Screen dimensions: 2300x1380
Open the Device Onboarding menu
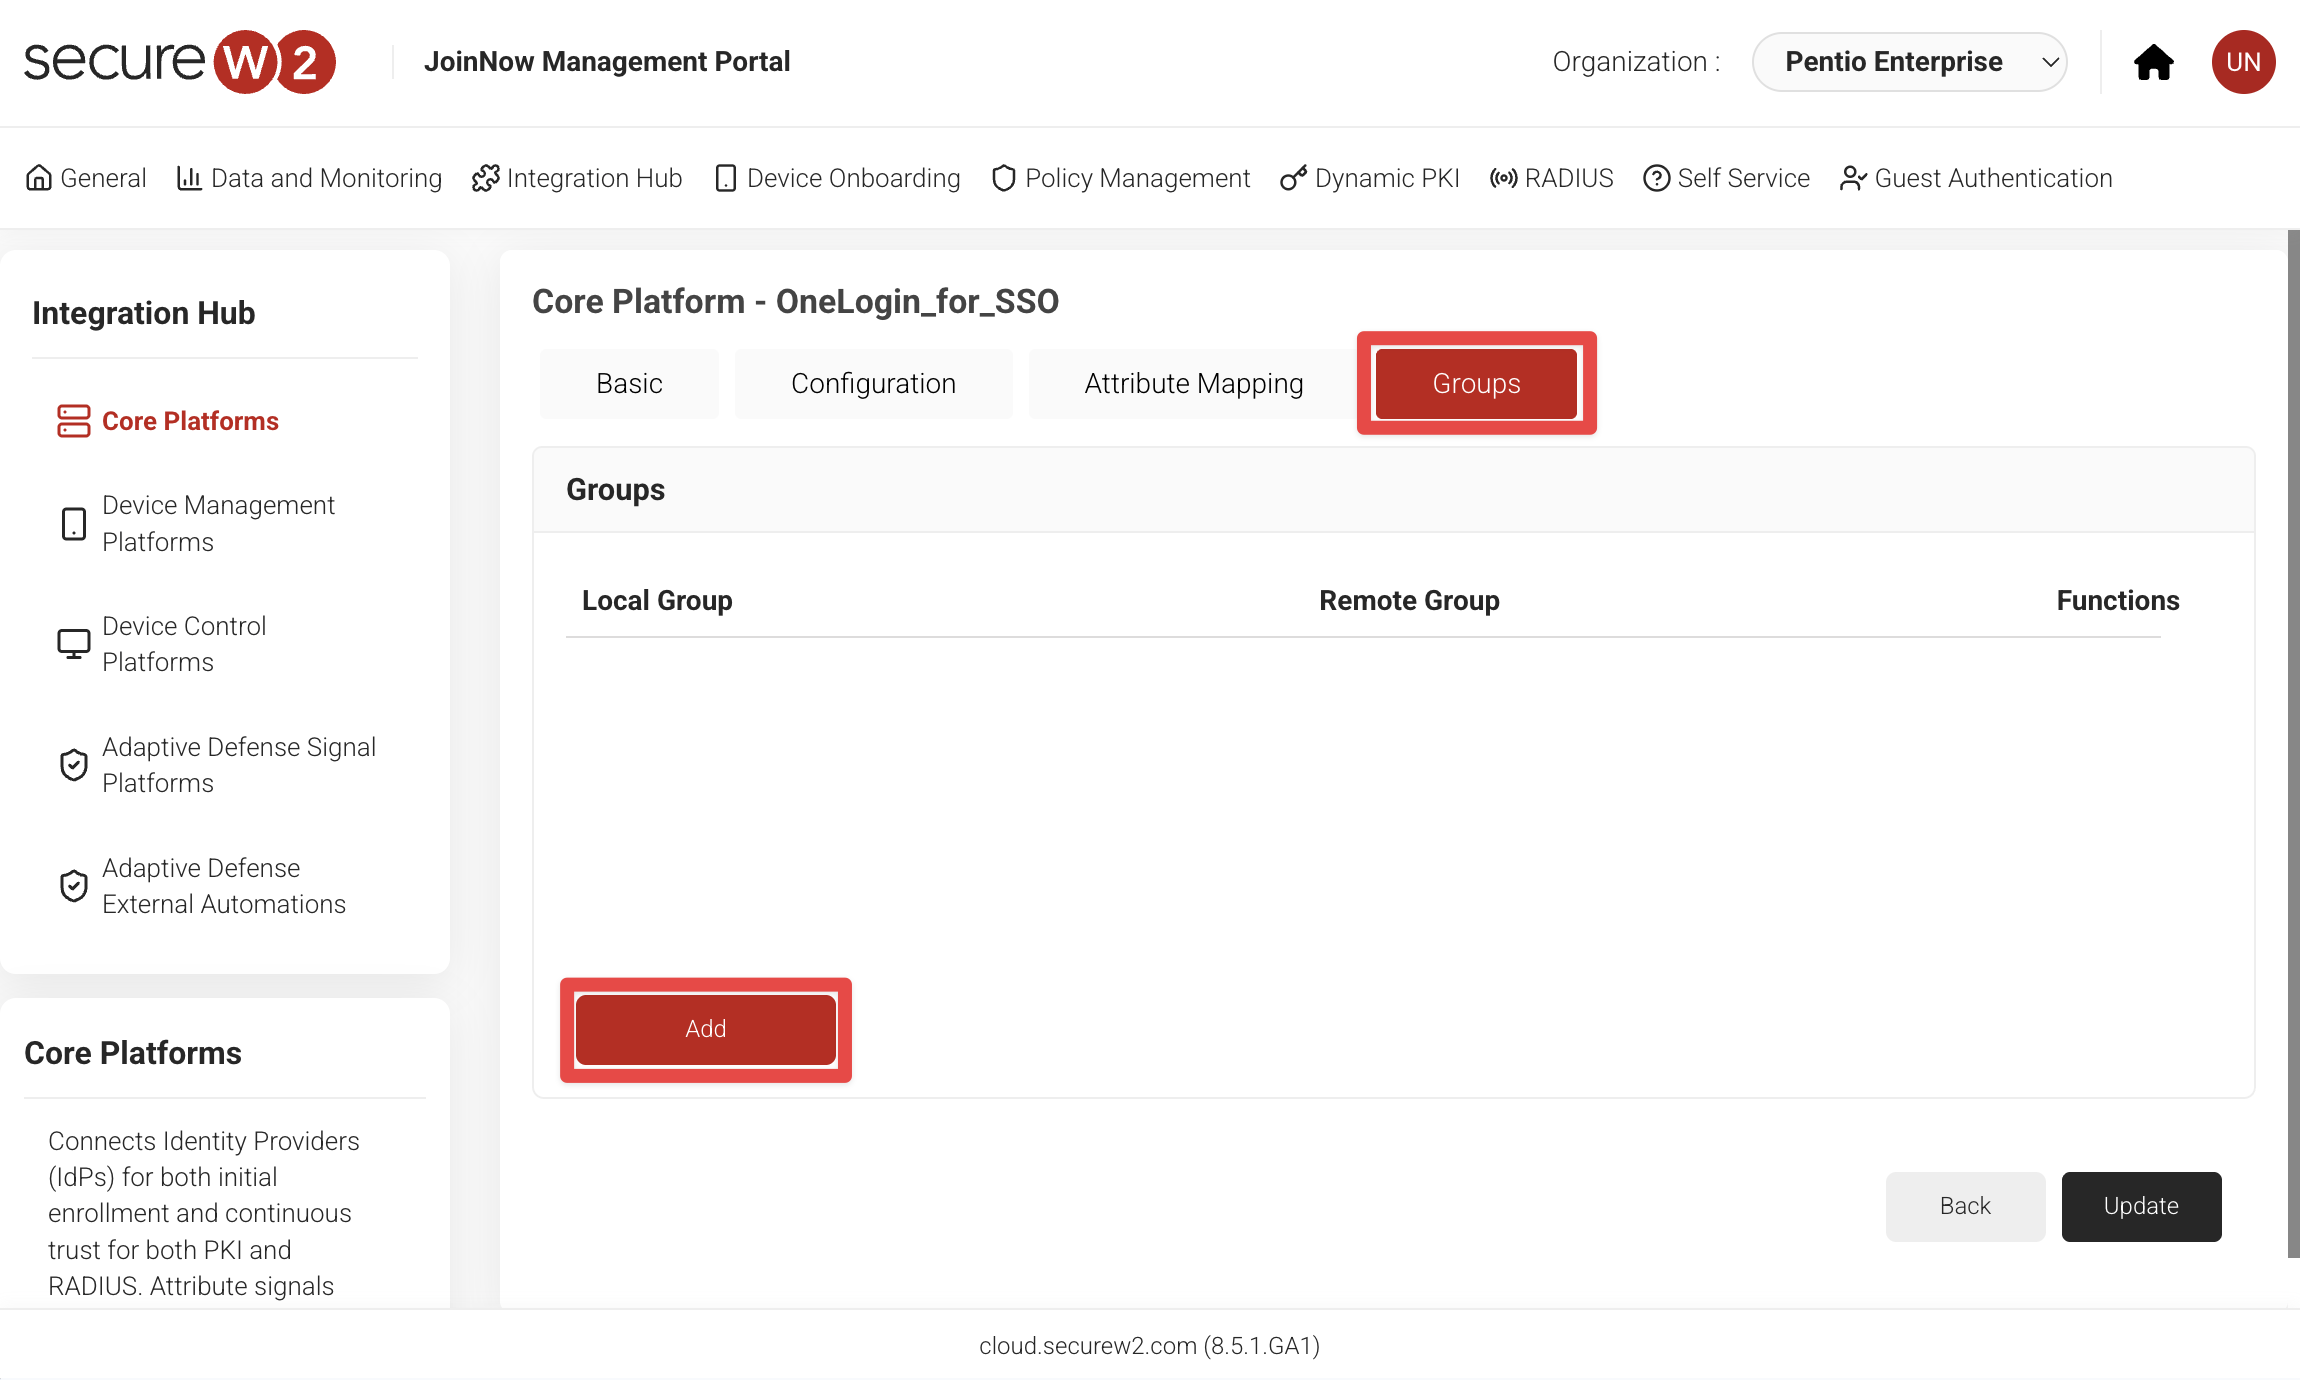(x=838, y=178)
